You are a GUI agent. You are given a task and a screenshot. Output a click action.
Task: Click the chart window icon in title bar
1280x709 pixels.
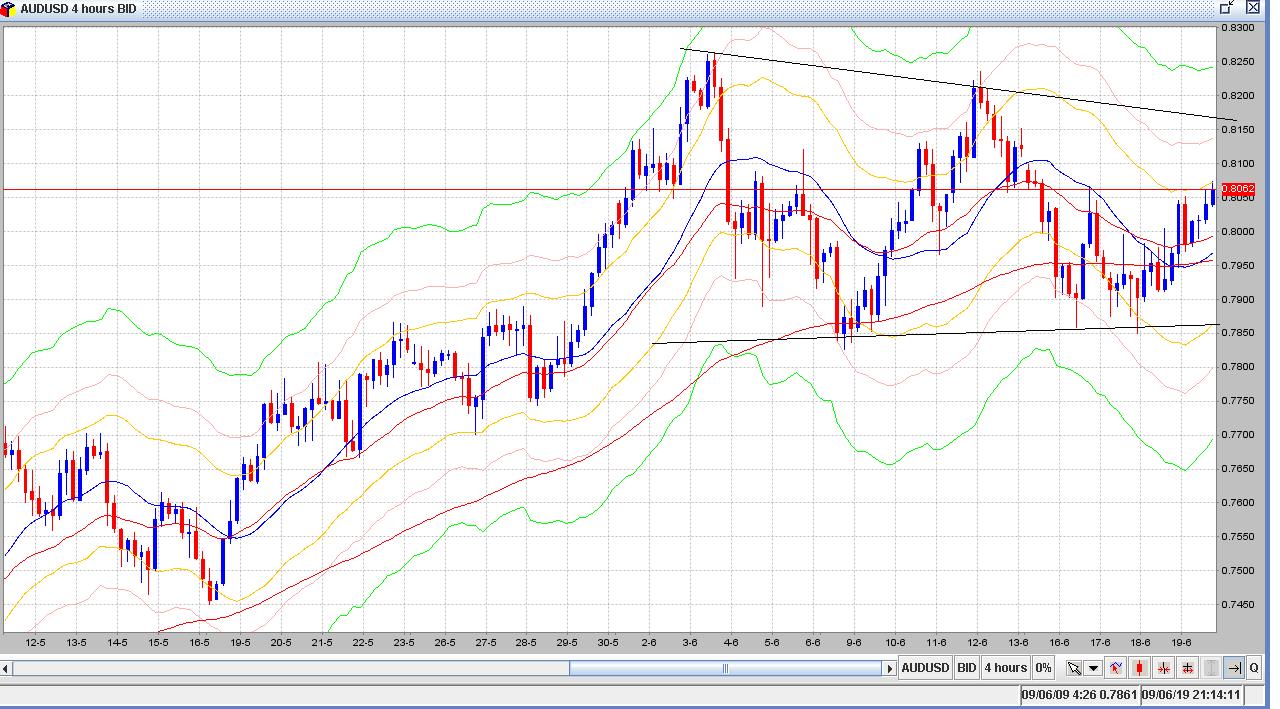[8, 8]
